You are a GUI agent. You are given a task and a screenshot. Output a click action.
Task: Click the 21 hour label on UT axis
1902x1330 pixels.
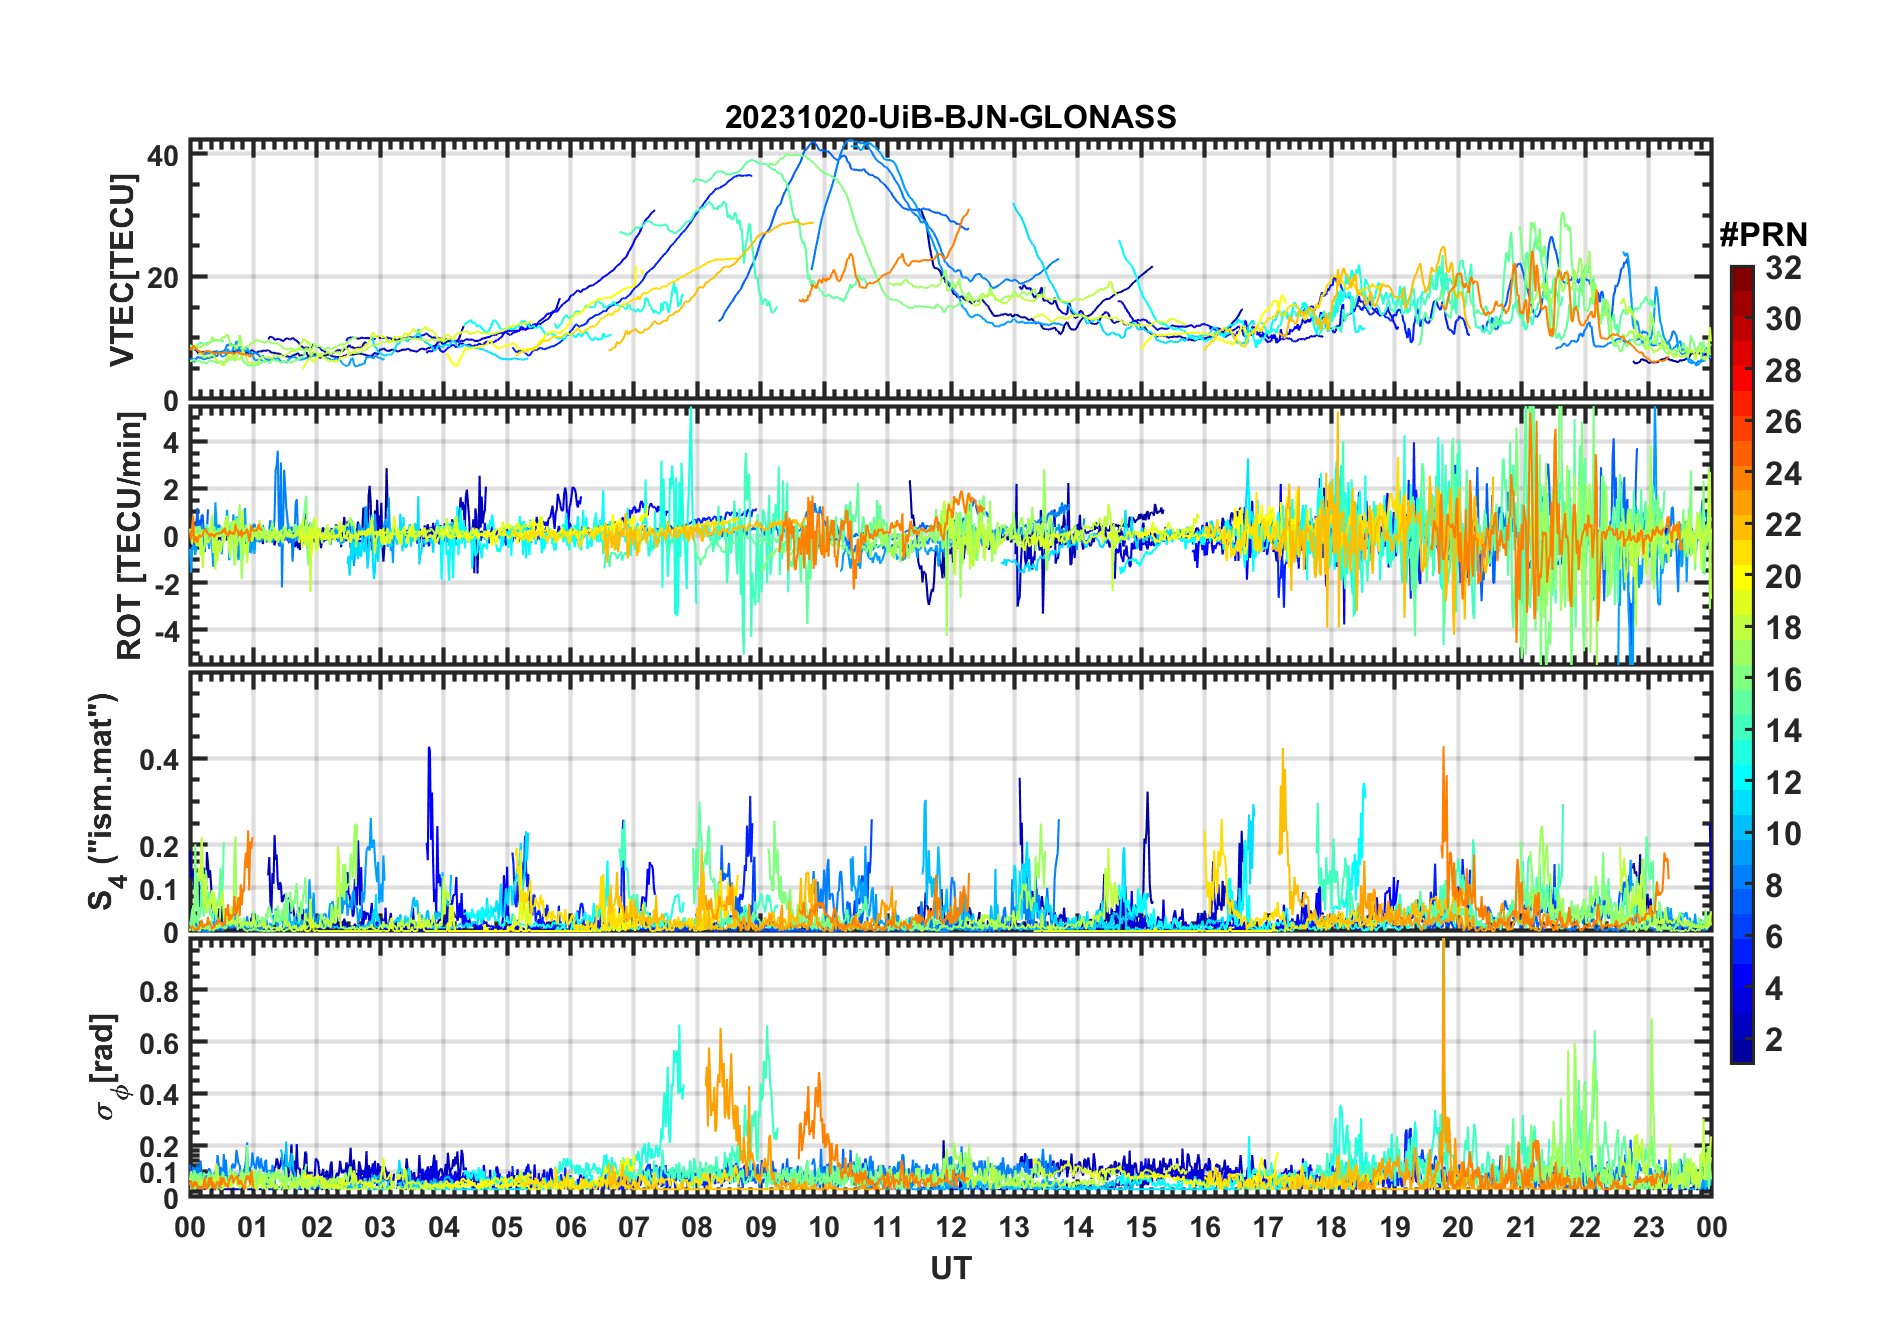[x=1522, y=1227]
